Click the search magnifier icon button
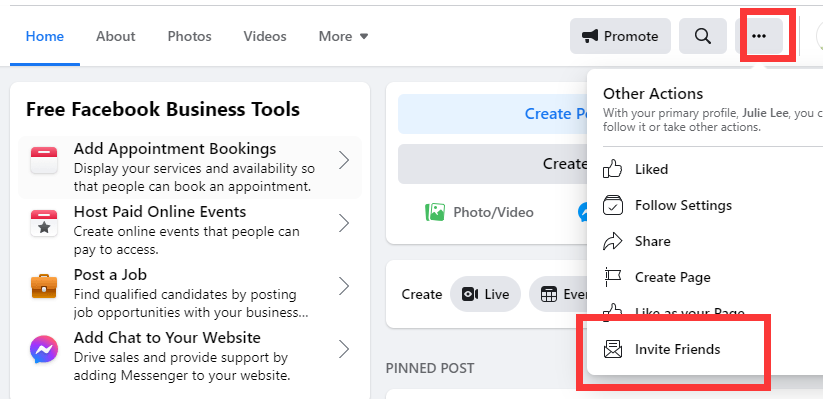This screenshot has height=399, width=823. 702,36
